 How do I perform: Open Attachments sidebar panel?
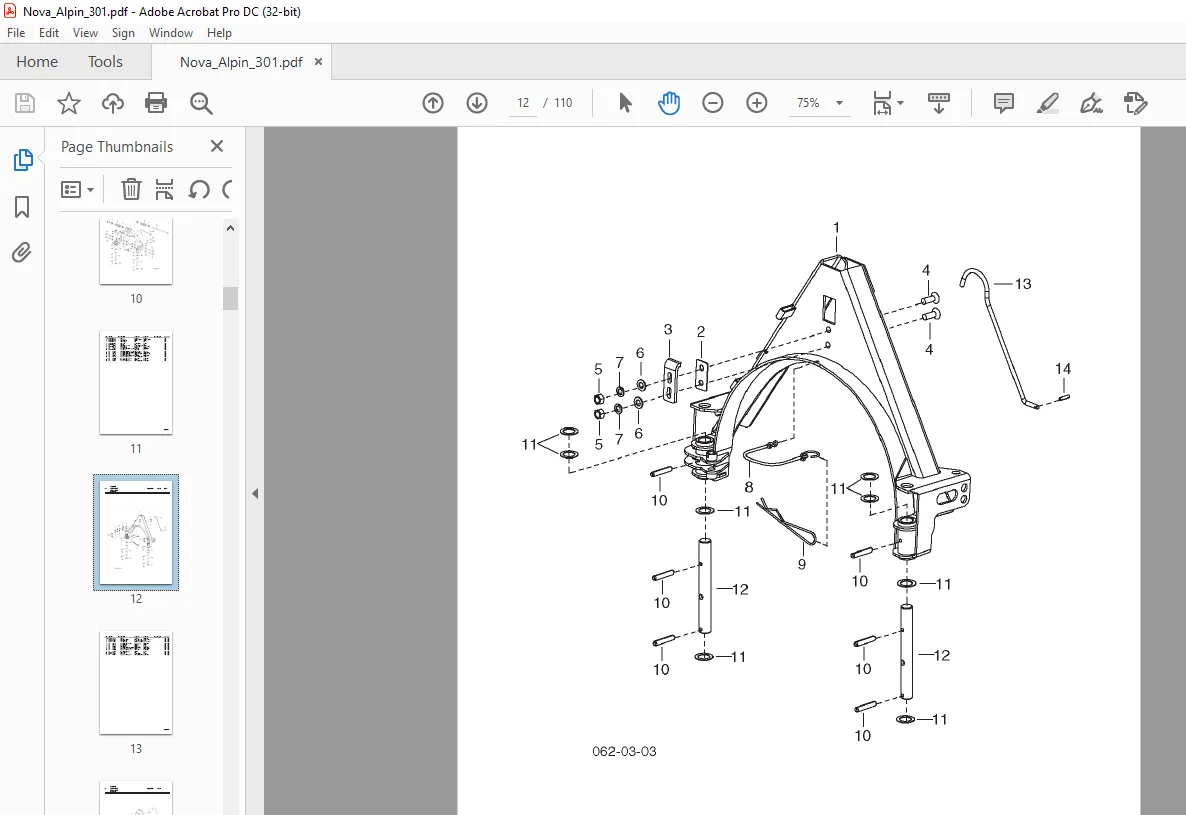pos(22,253)
